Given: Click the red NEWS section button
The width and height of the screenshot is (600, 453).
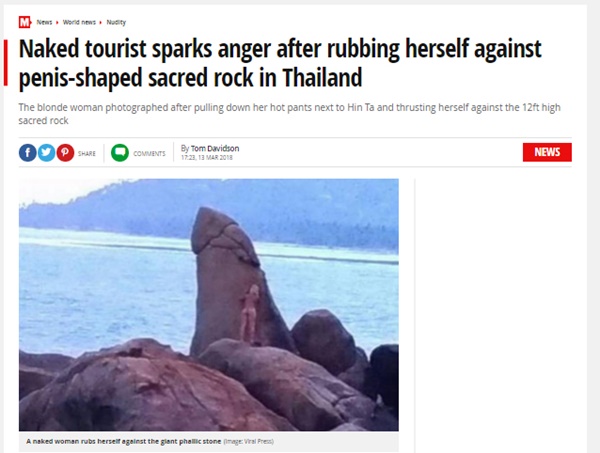Looking at the screenshot, I should [x=547, y=152].
